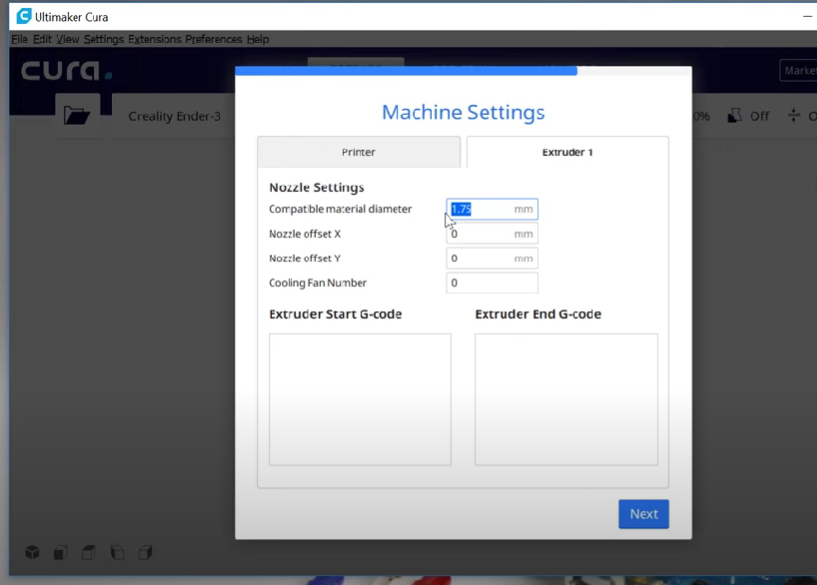Click the adhesion icon in toolbar
The image size is (817, 585).
pyautogui.click(x=794, y=116)
